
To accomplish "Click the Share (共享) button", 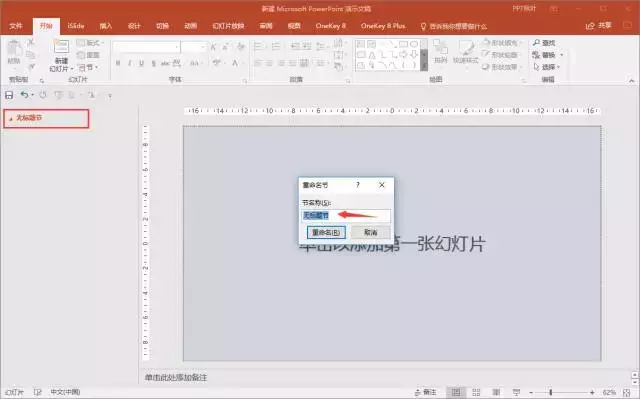I will point(599,26).
